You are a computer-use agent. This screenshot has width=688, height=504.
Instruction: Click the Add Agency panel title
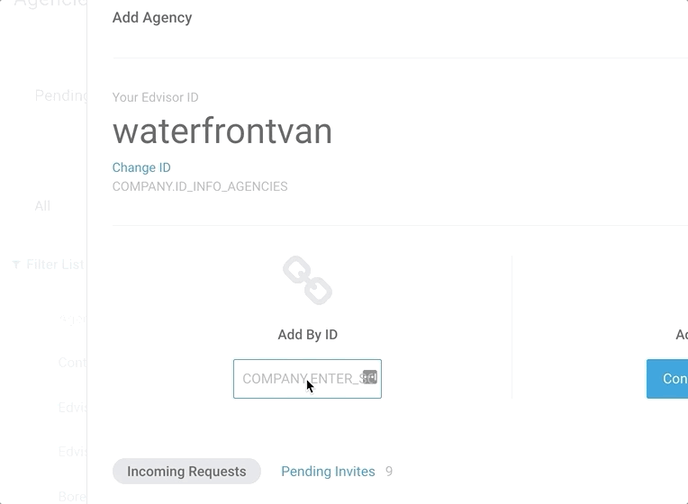click(x=152, y=18)
